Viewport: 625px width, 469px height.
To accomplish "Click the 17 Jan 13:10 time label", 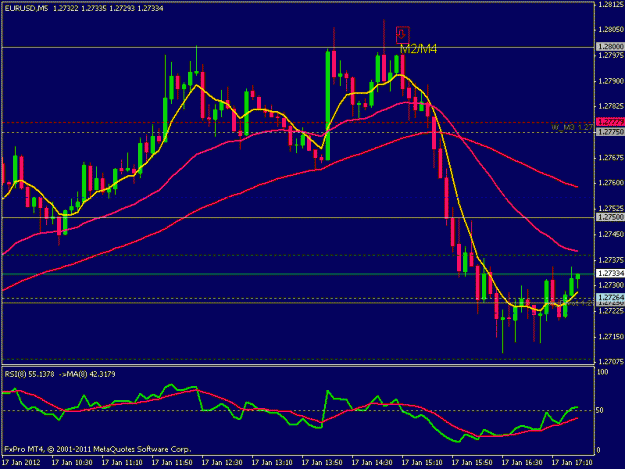I will [272, 463].
